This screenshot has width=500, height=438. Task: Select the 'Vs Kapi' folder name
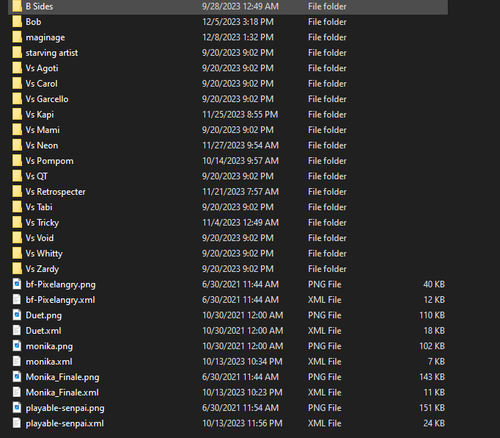[40, 115]
